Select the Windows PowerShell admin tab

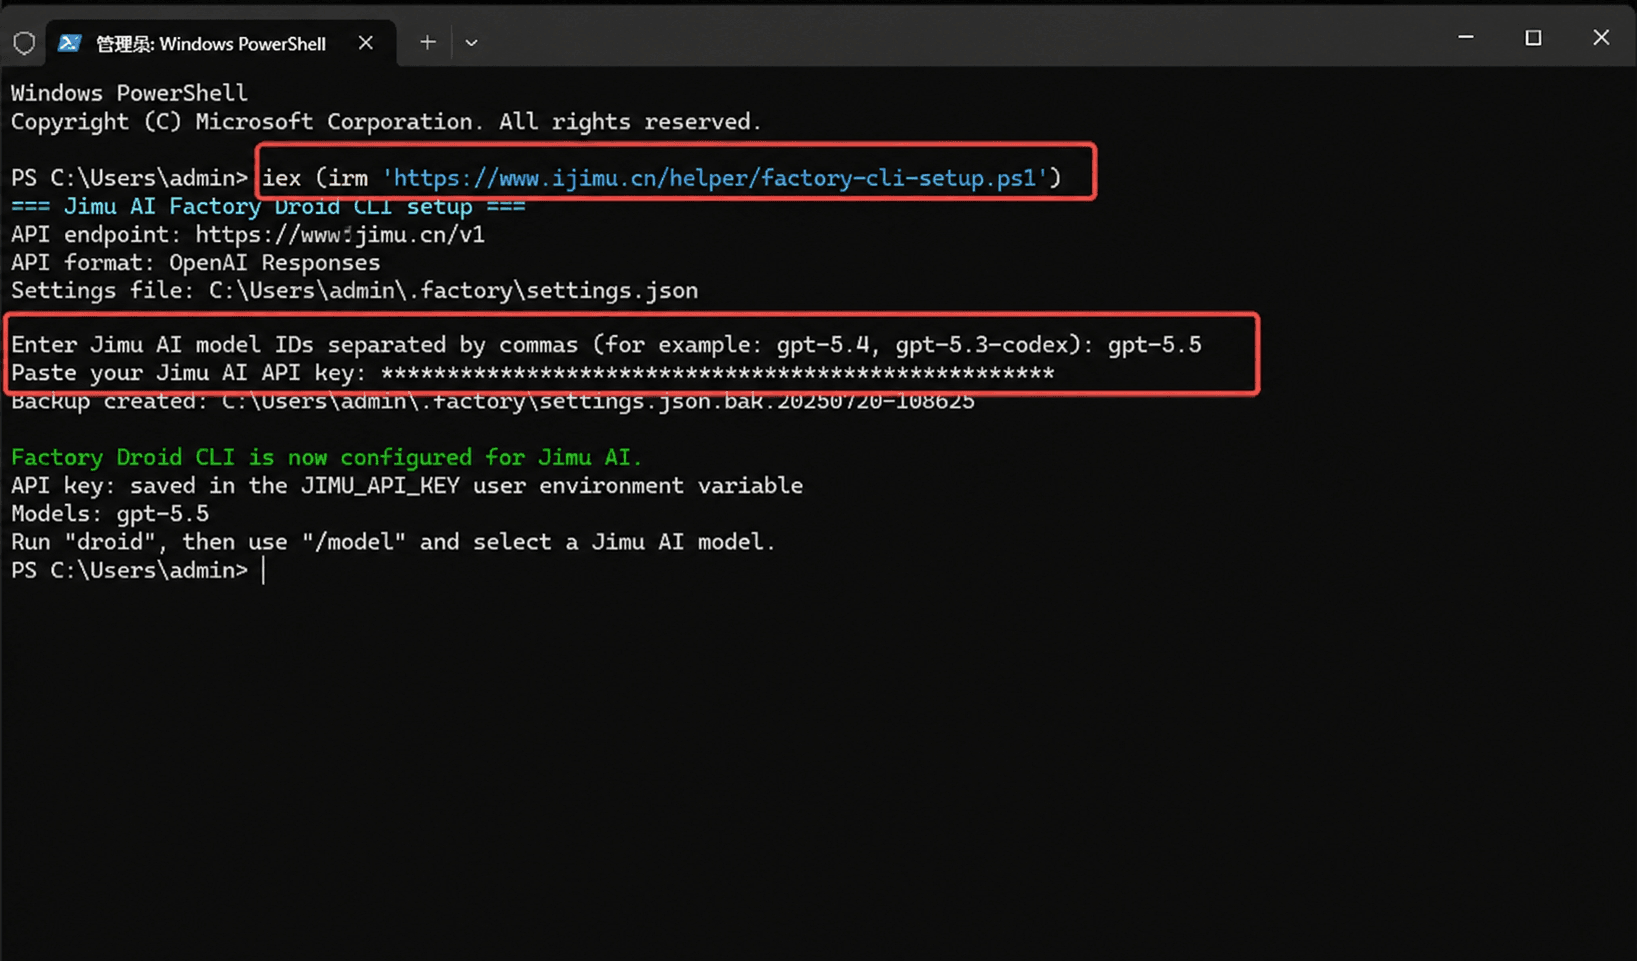point(221,43)
